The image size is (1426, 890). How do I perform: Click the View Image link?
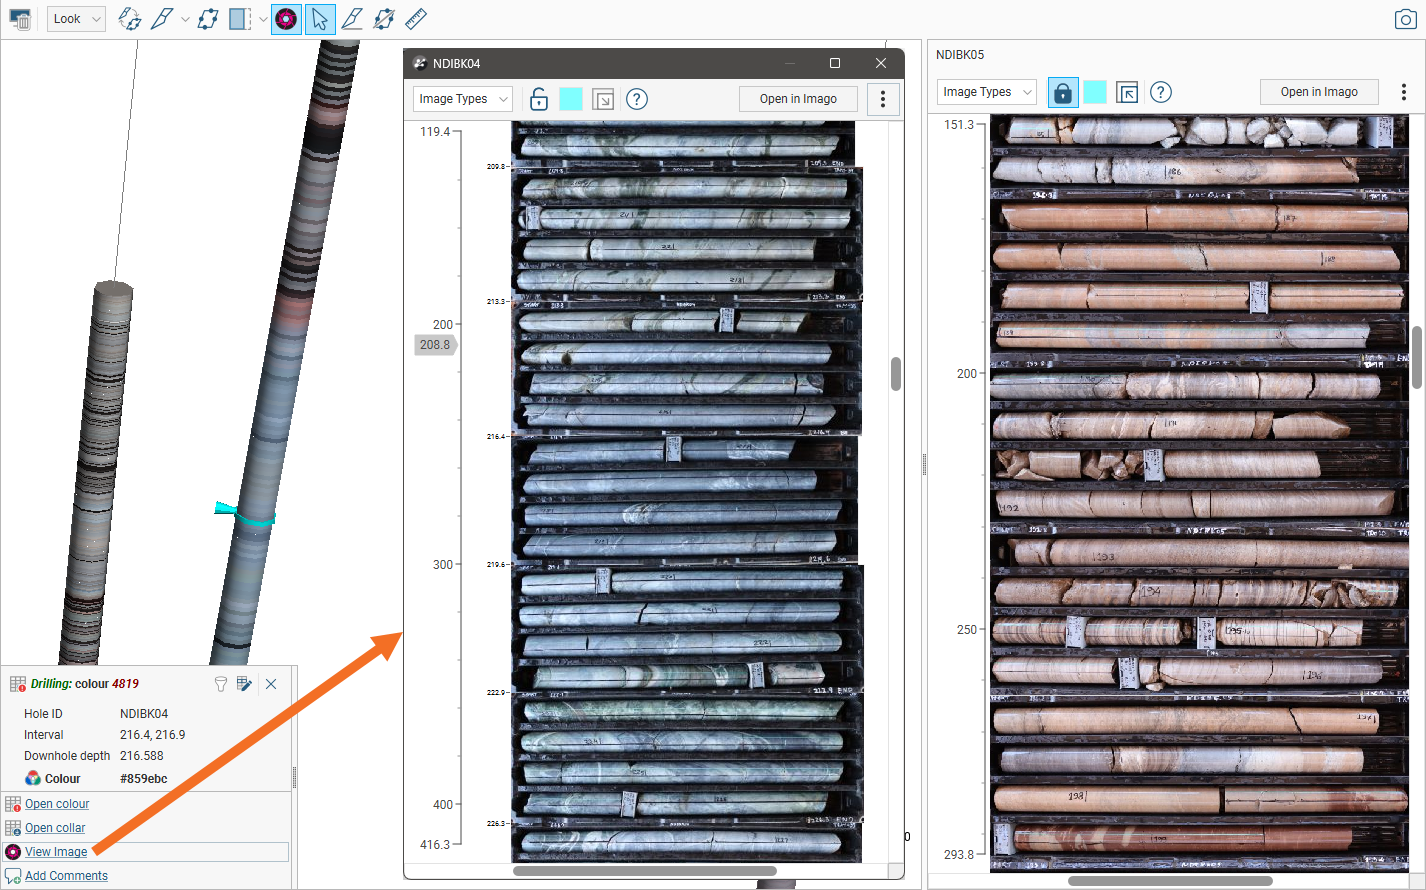(56, 852)
